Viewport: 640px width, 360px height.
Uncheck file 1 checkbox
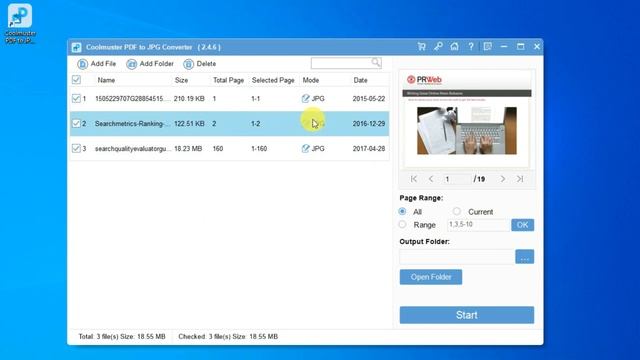pyautogui.click(x=76, y=98)
